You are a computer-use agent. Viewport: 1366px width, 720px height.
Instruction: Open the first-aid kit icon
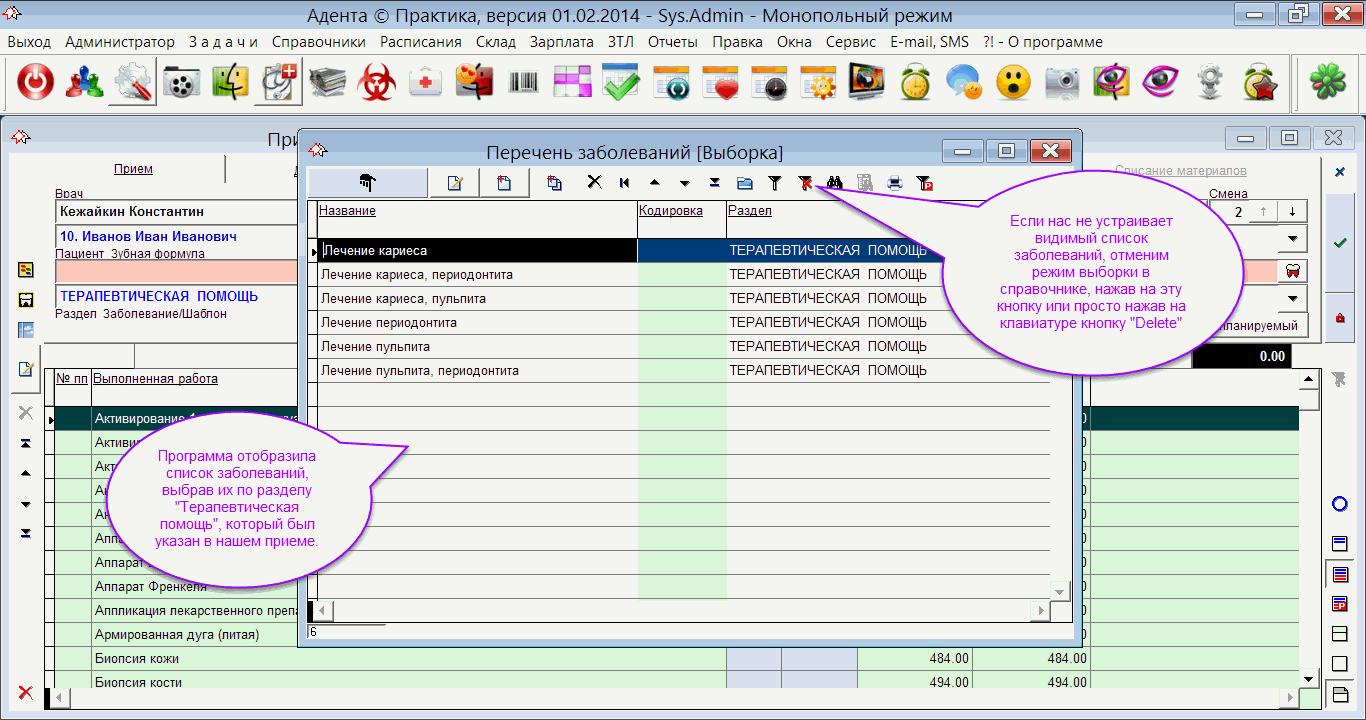coord(426,84)
